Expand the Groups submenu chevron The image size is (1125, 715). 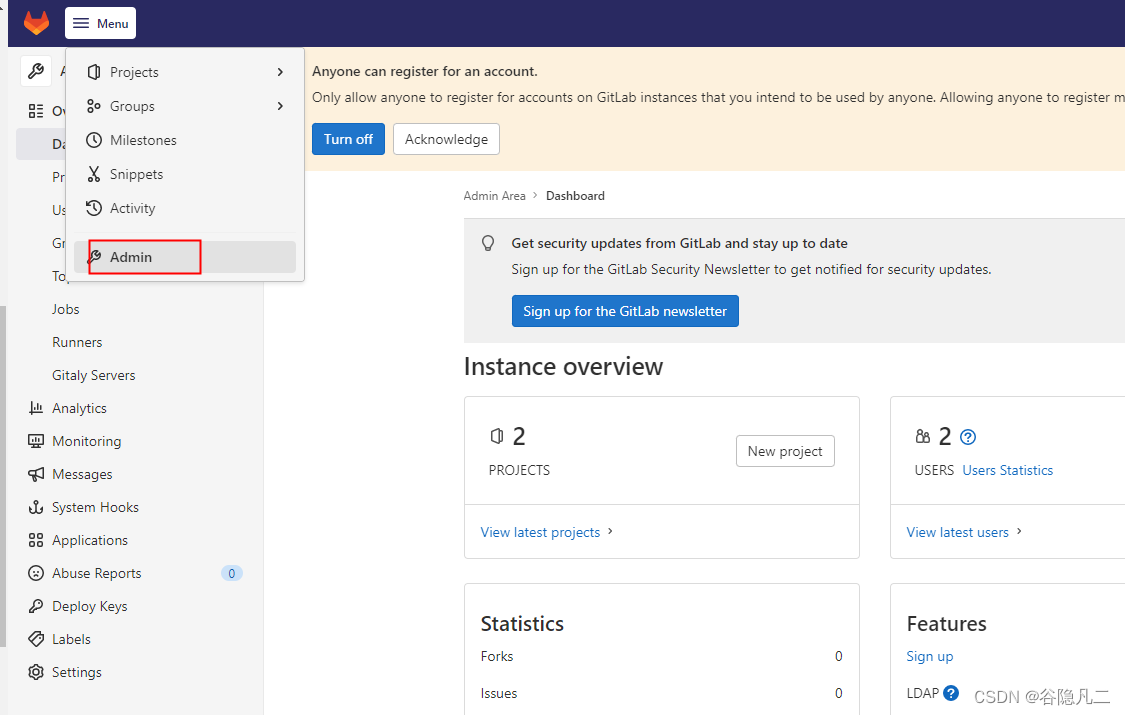point(280,106)
